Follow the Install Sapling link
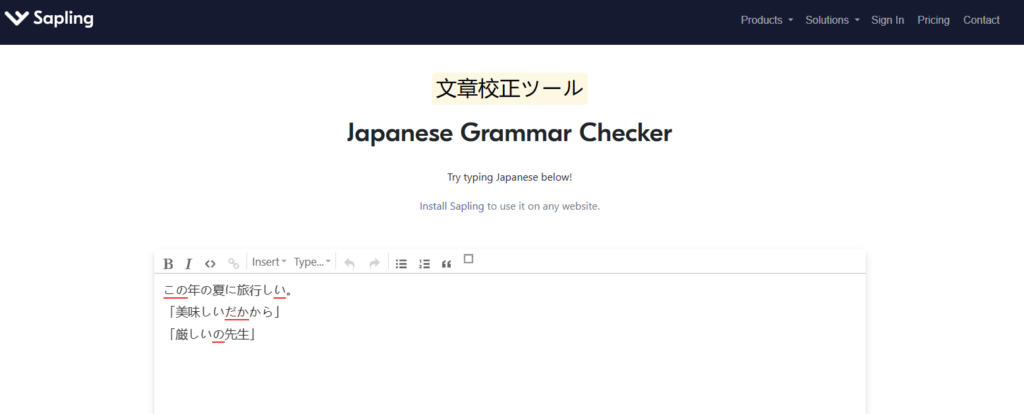Viewport: 1024px width, 414px height. 451,206
